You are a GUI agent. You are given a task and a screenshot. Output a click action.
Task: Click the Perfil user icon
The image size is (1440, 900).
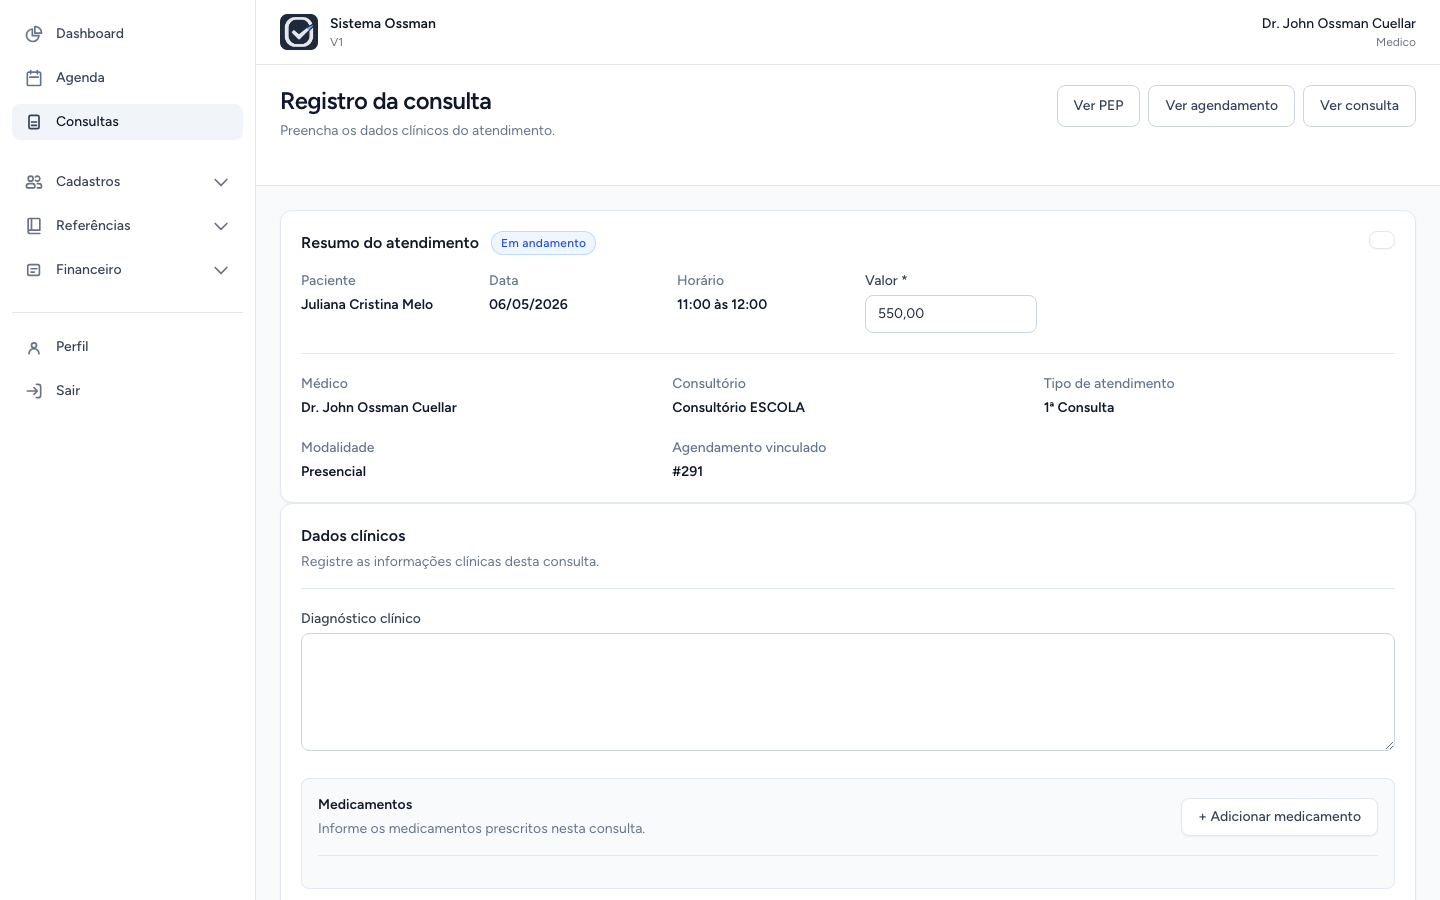34,347
